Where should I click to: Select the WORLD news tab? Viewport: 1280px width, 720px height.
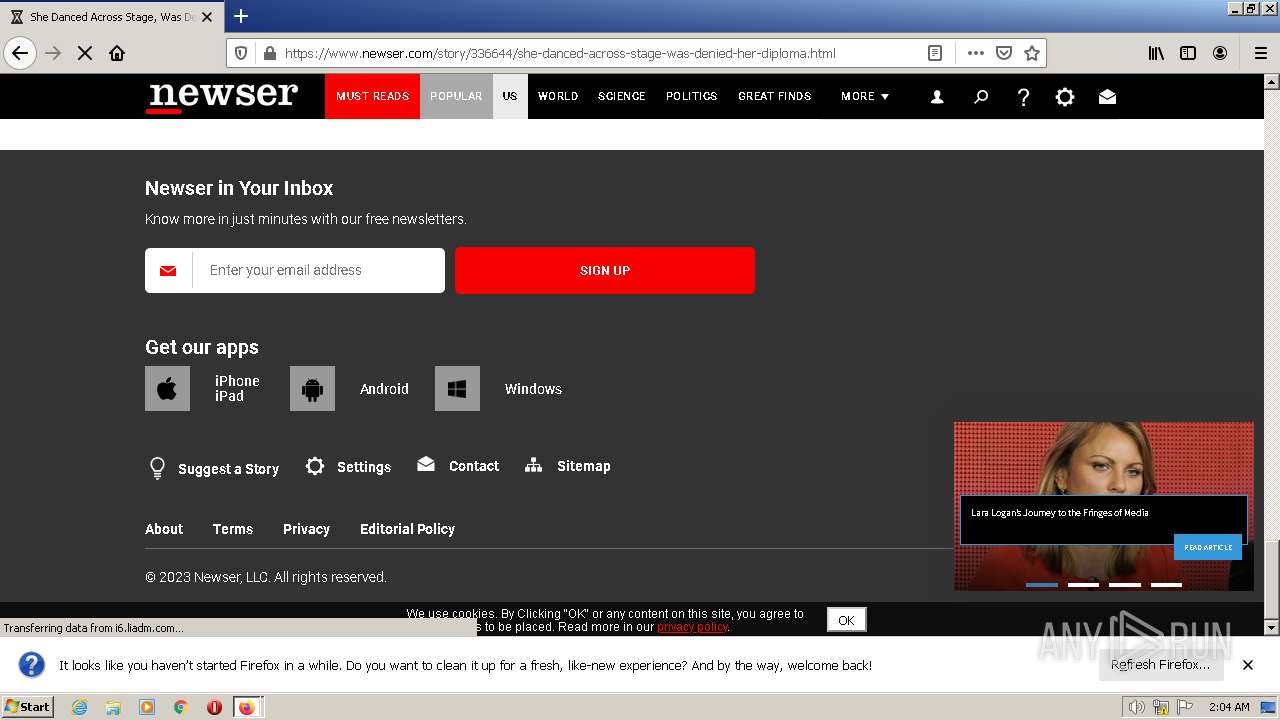(558, 97)
